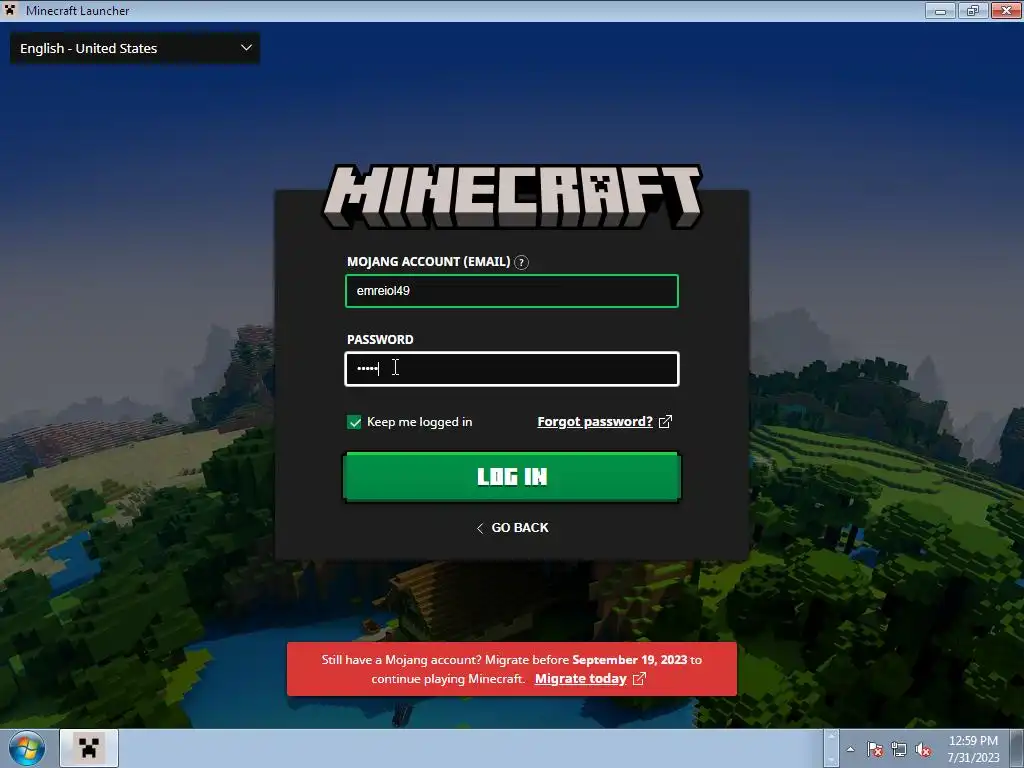The image size is (1024, 768).
Task: Open Action Center flag tray icon
Action: [874, 749]
